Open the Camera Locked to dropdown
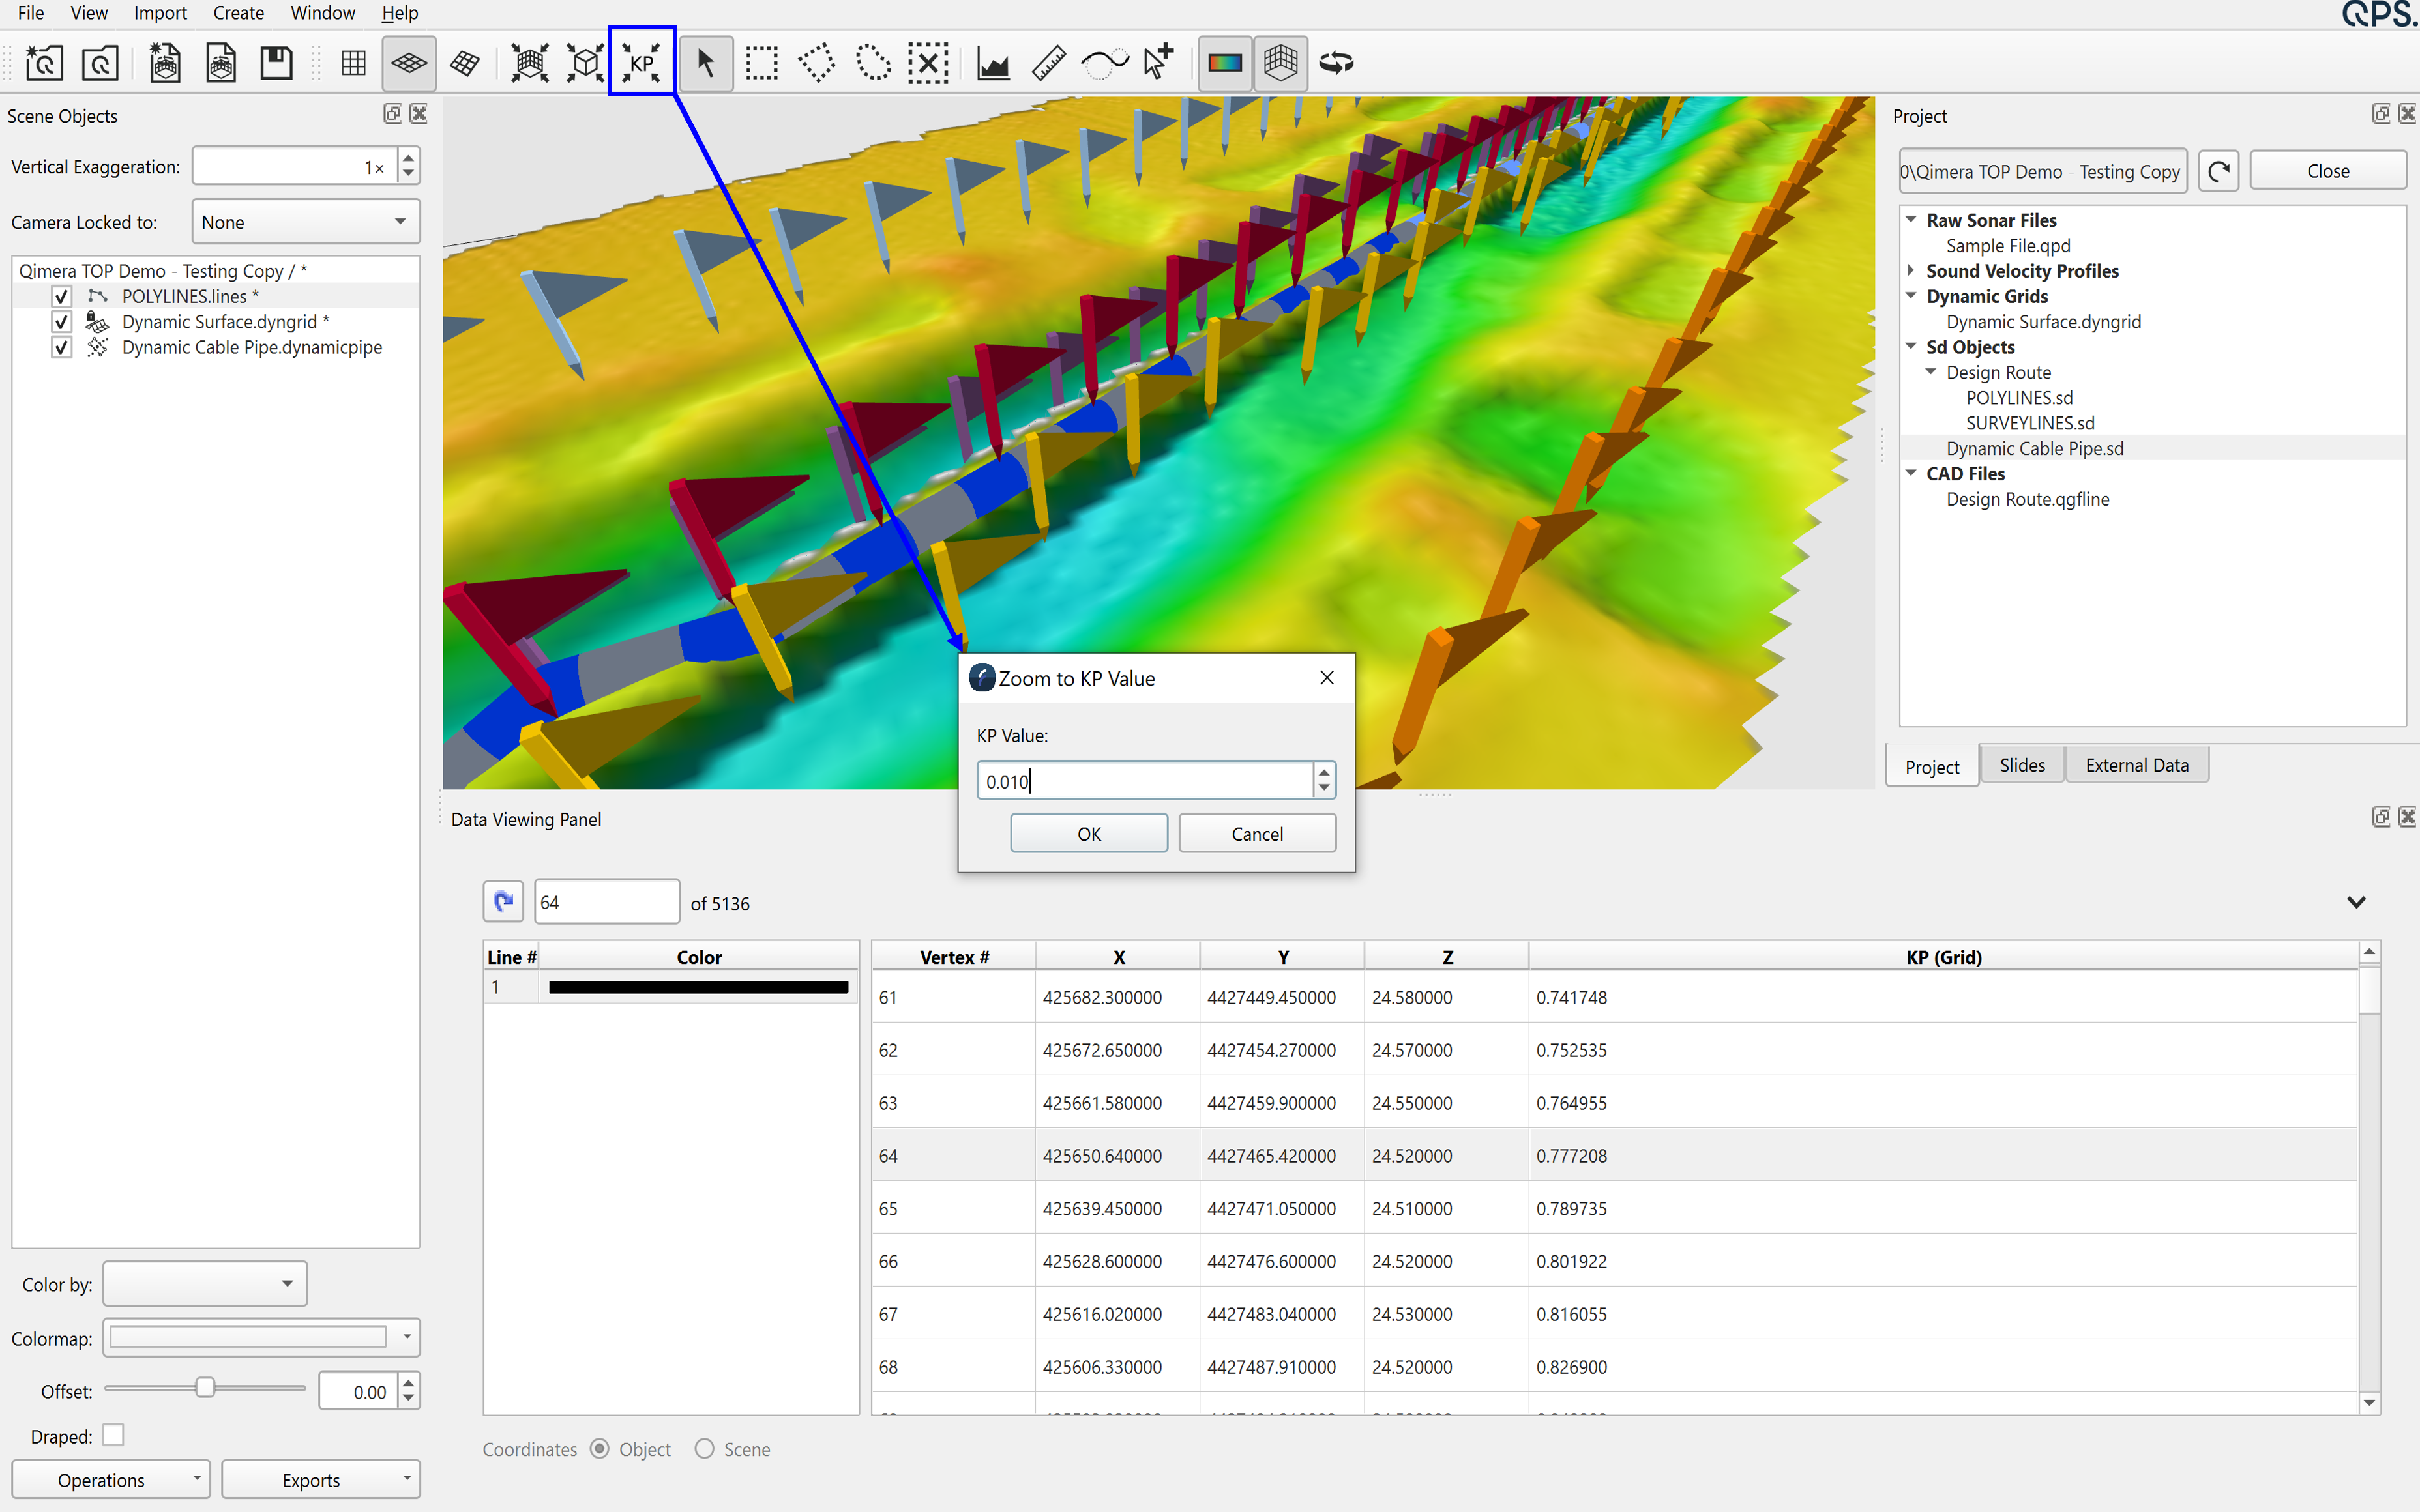 (305, 222)
